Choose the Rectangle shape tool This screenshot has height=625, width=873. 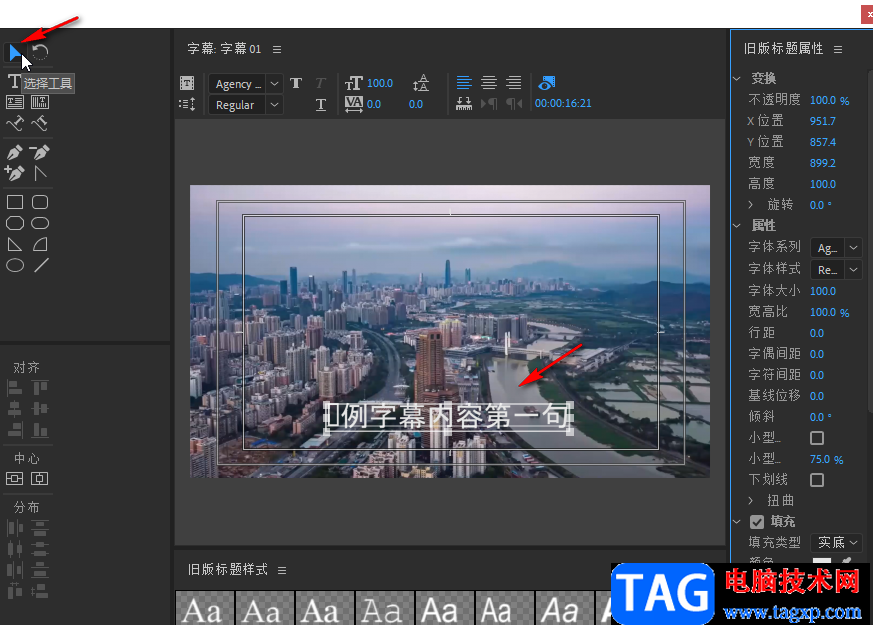tap(15, 202)
